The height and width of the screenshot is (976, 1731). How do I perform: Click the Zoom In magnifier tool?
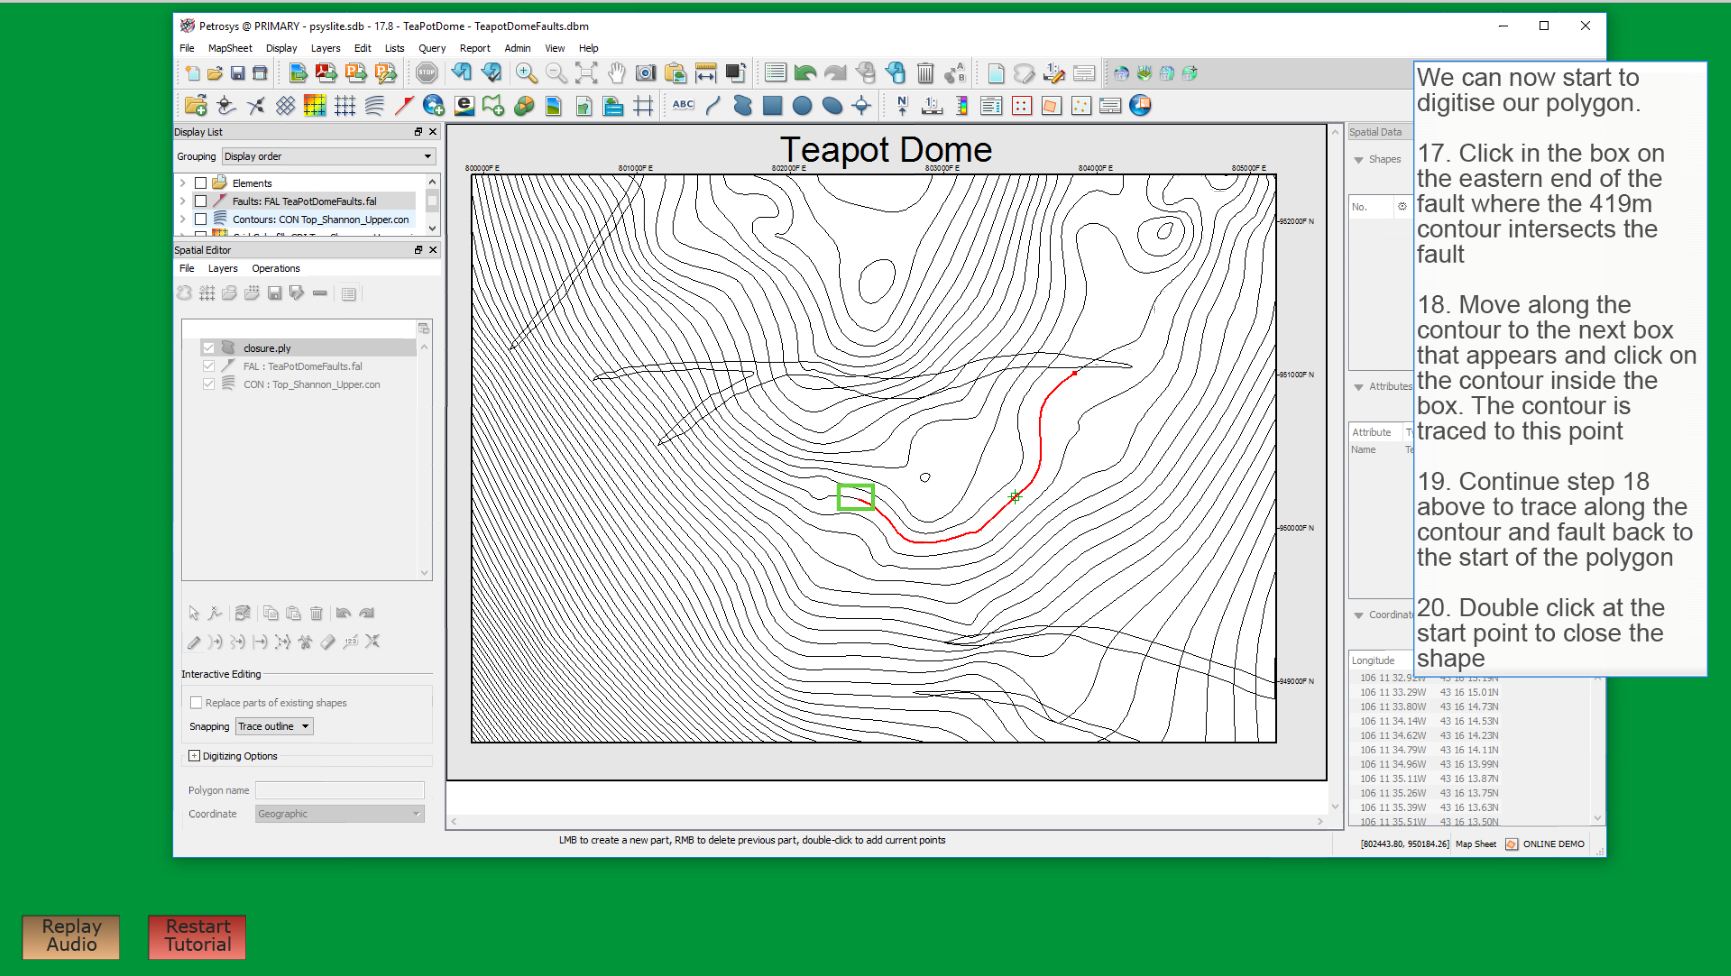pos(526,73)
